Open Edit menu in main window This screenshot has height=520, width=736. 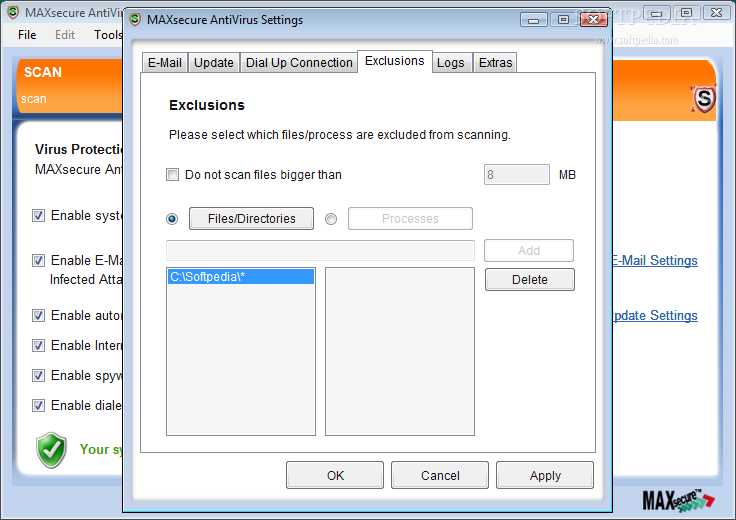(65, 35)
